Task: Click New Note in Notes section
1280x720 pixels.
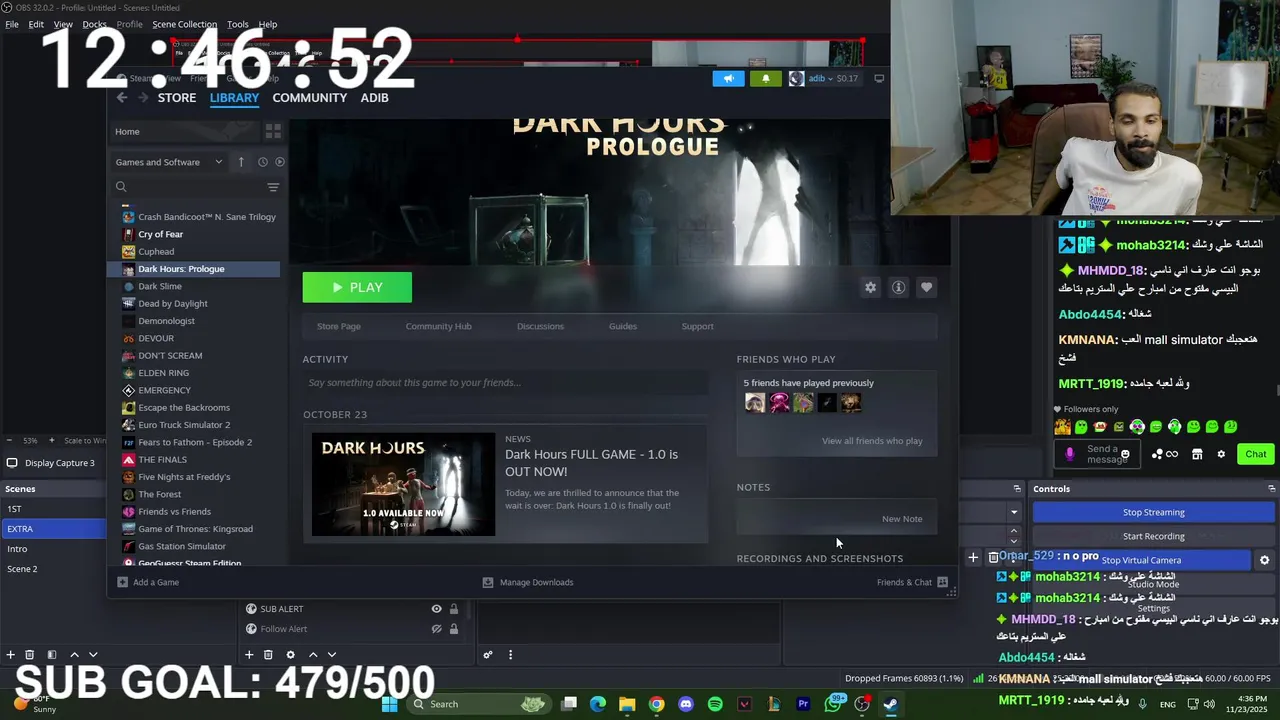Action: point(902,519)
